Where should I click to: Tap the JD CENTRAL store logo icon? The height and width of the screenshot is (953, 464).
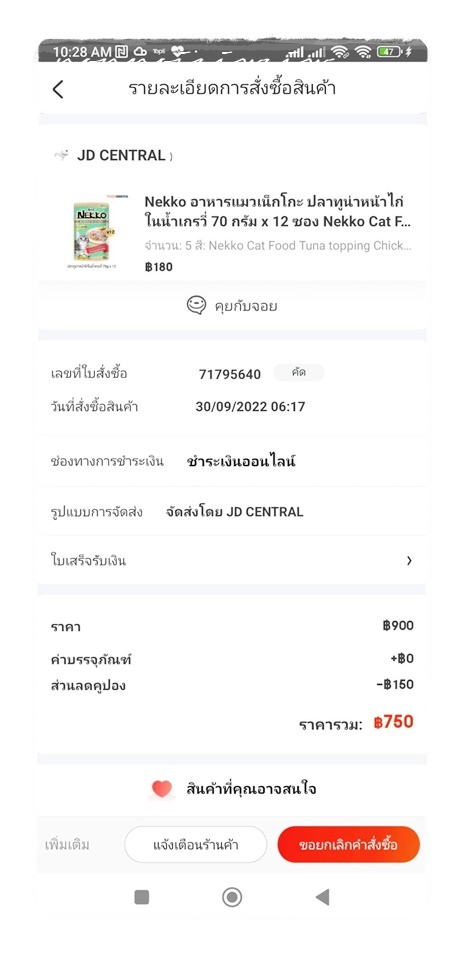[61, 155]
